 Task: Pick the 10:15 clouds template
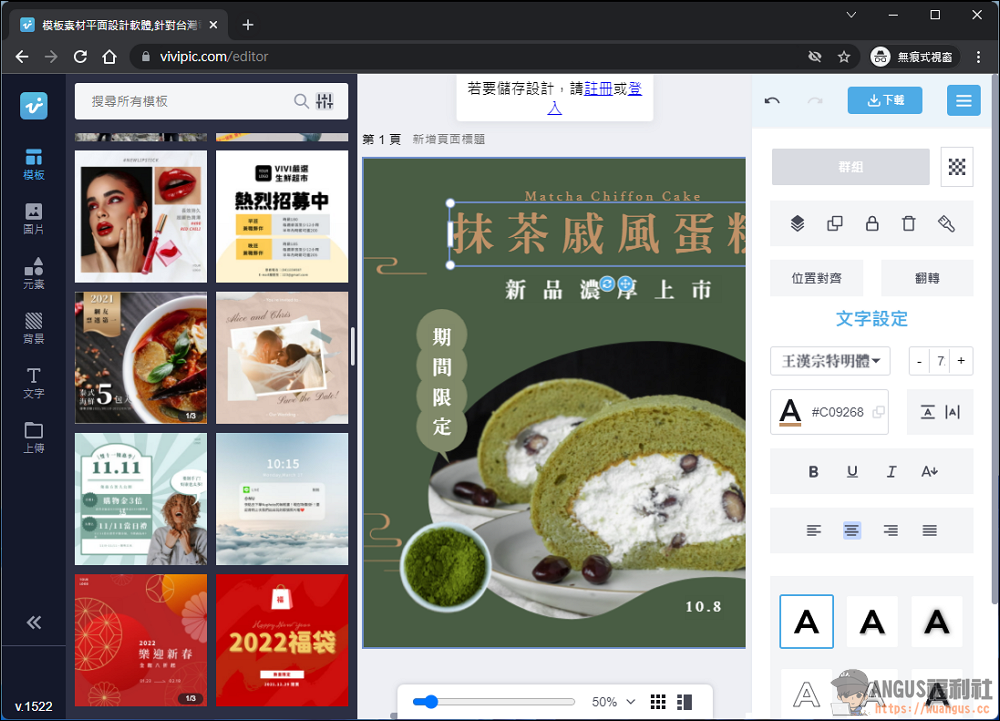click(x=282, y=499)
